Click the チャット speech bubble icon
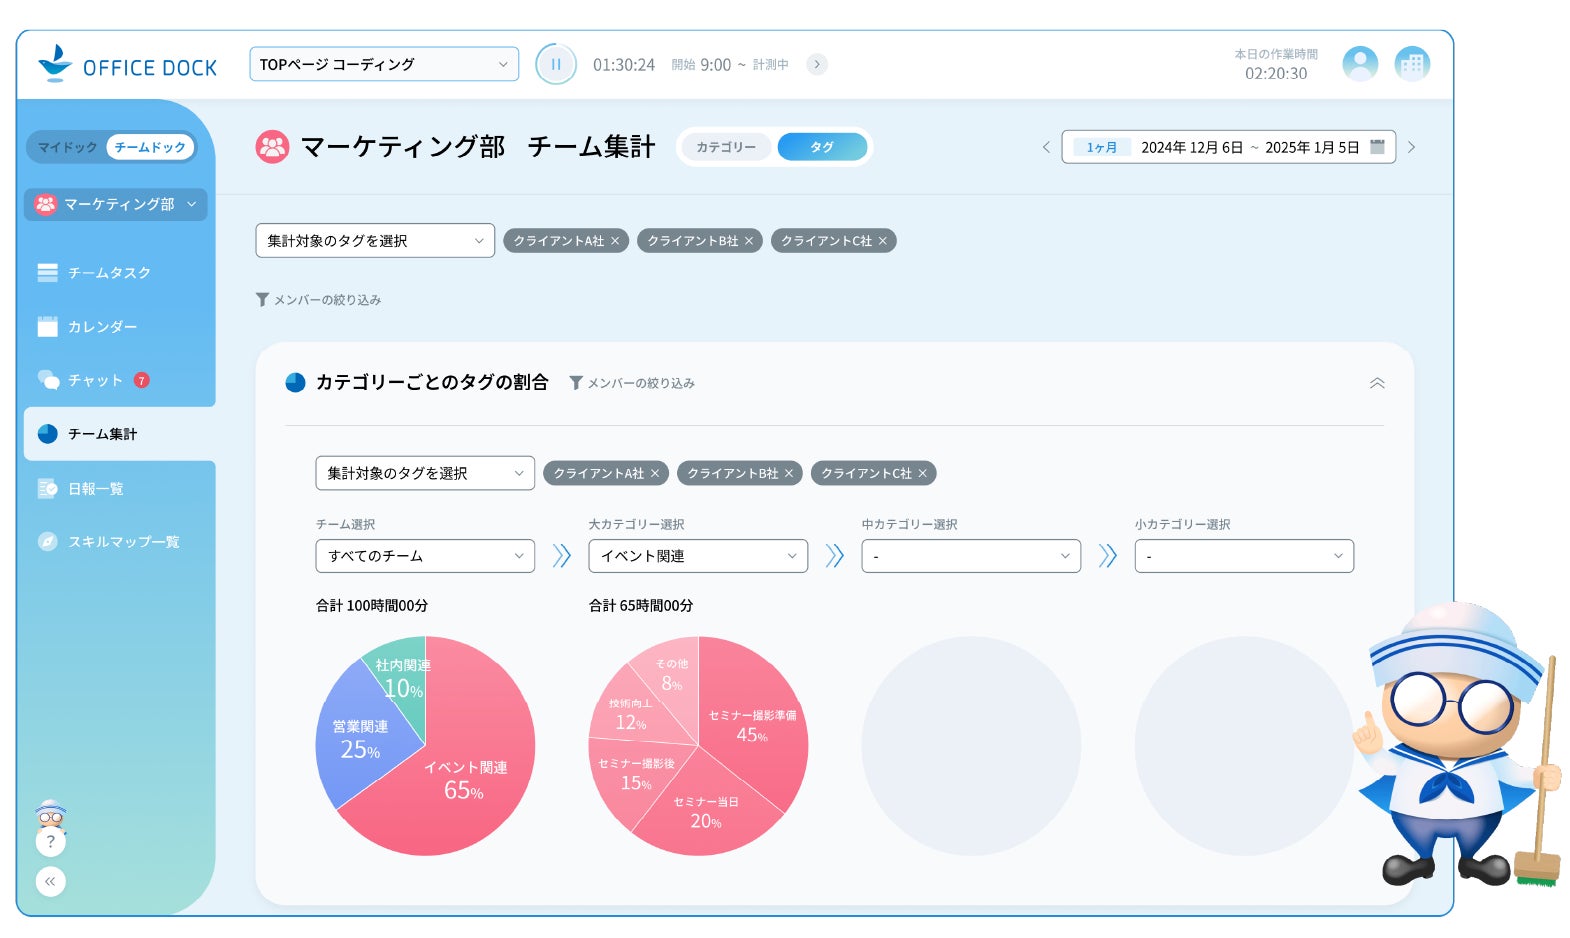Viewport: 1570px width, 938px height. (48, 380)
